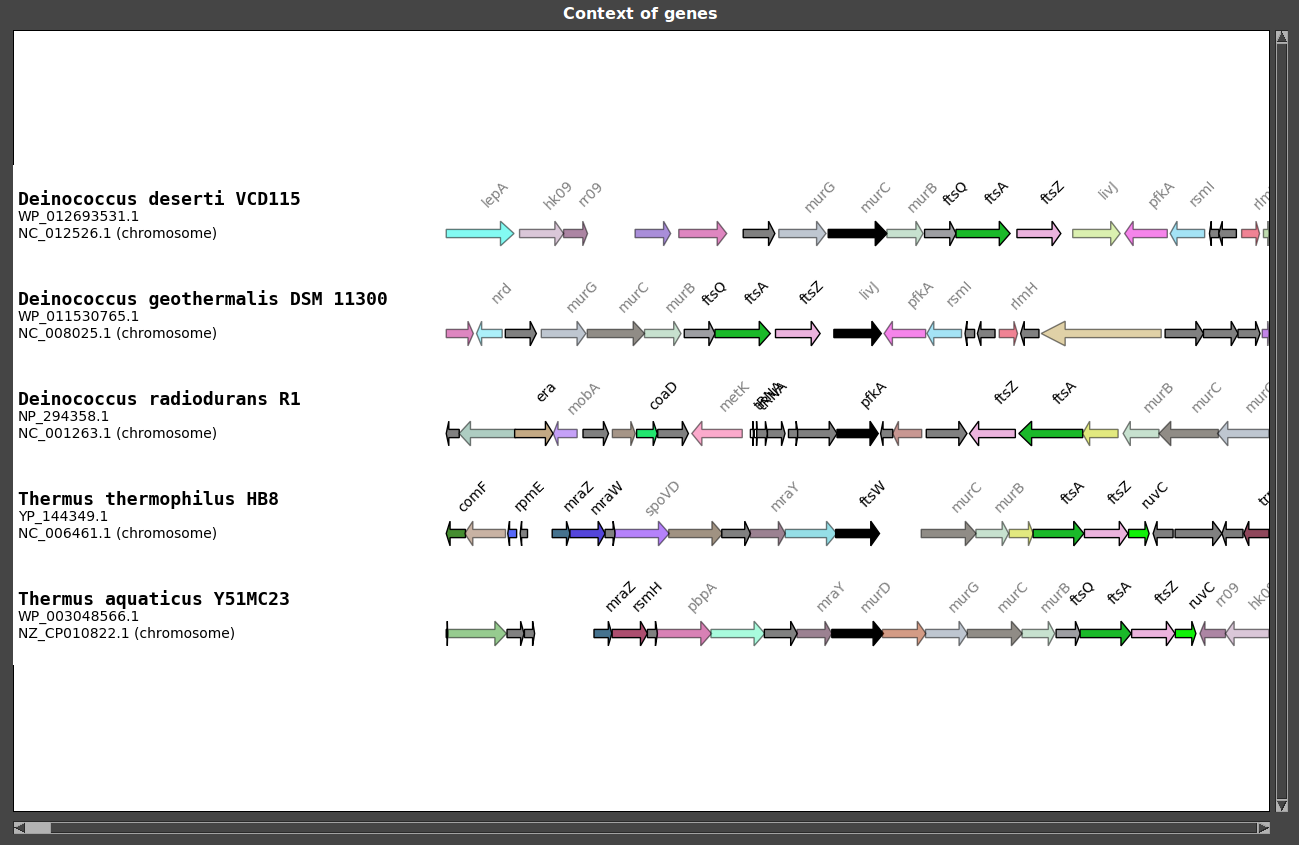Click the pink metK gene arrow in Deinococcus radiodurans
The width and height of the screenshot is (1299, 845).
click(x=717, y=433)
